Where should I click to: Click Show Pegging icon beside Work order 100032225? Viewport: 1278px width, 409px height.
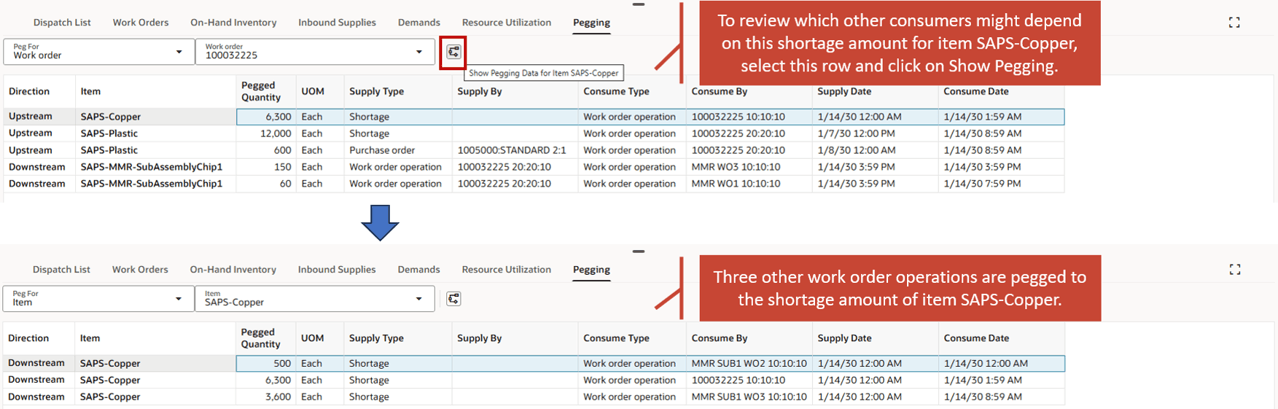454,52
